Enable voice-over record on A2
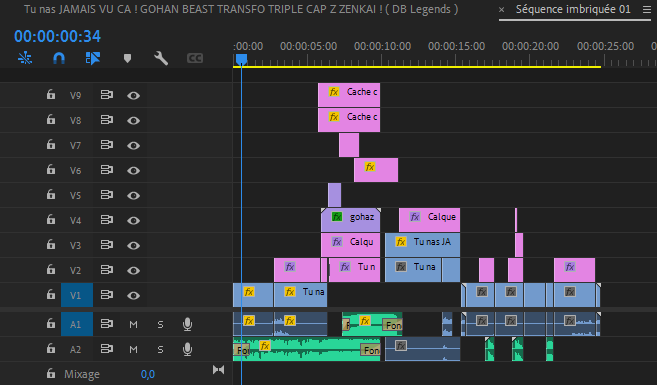657x385 pixels. [x=187, y=349]
